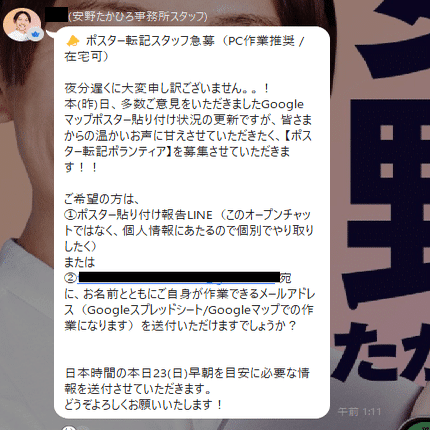Click the apology line 夜分遅くに大変申し訳ございません
This screenshot has height=430, width=430.
pyautogui.click(x=167, y=88)
